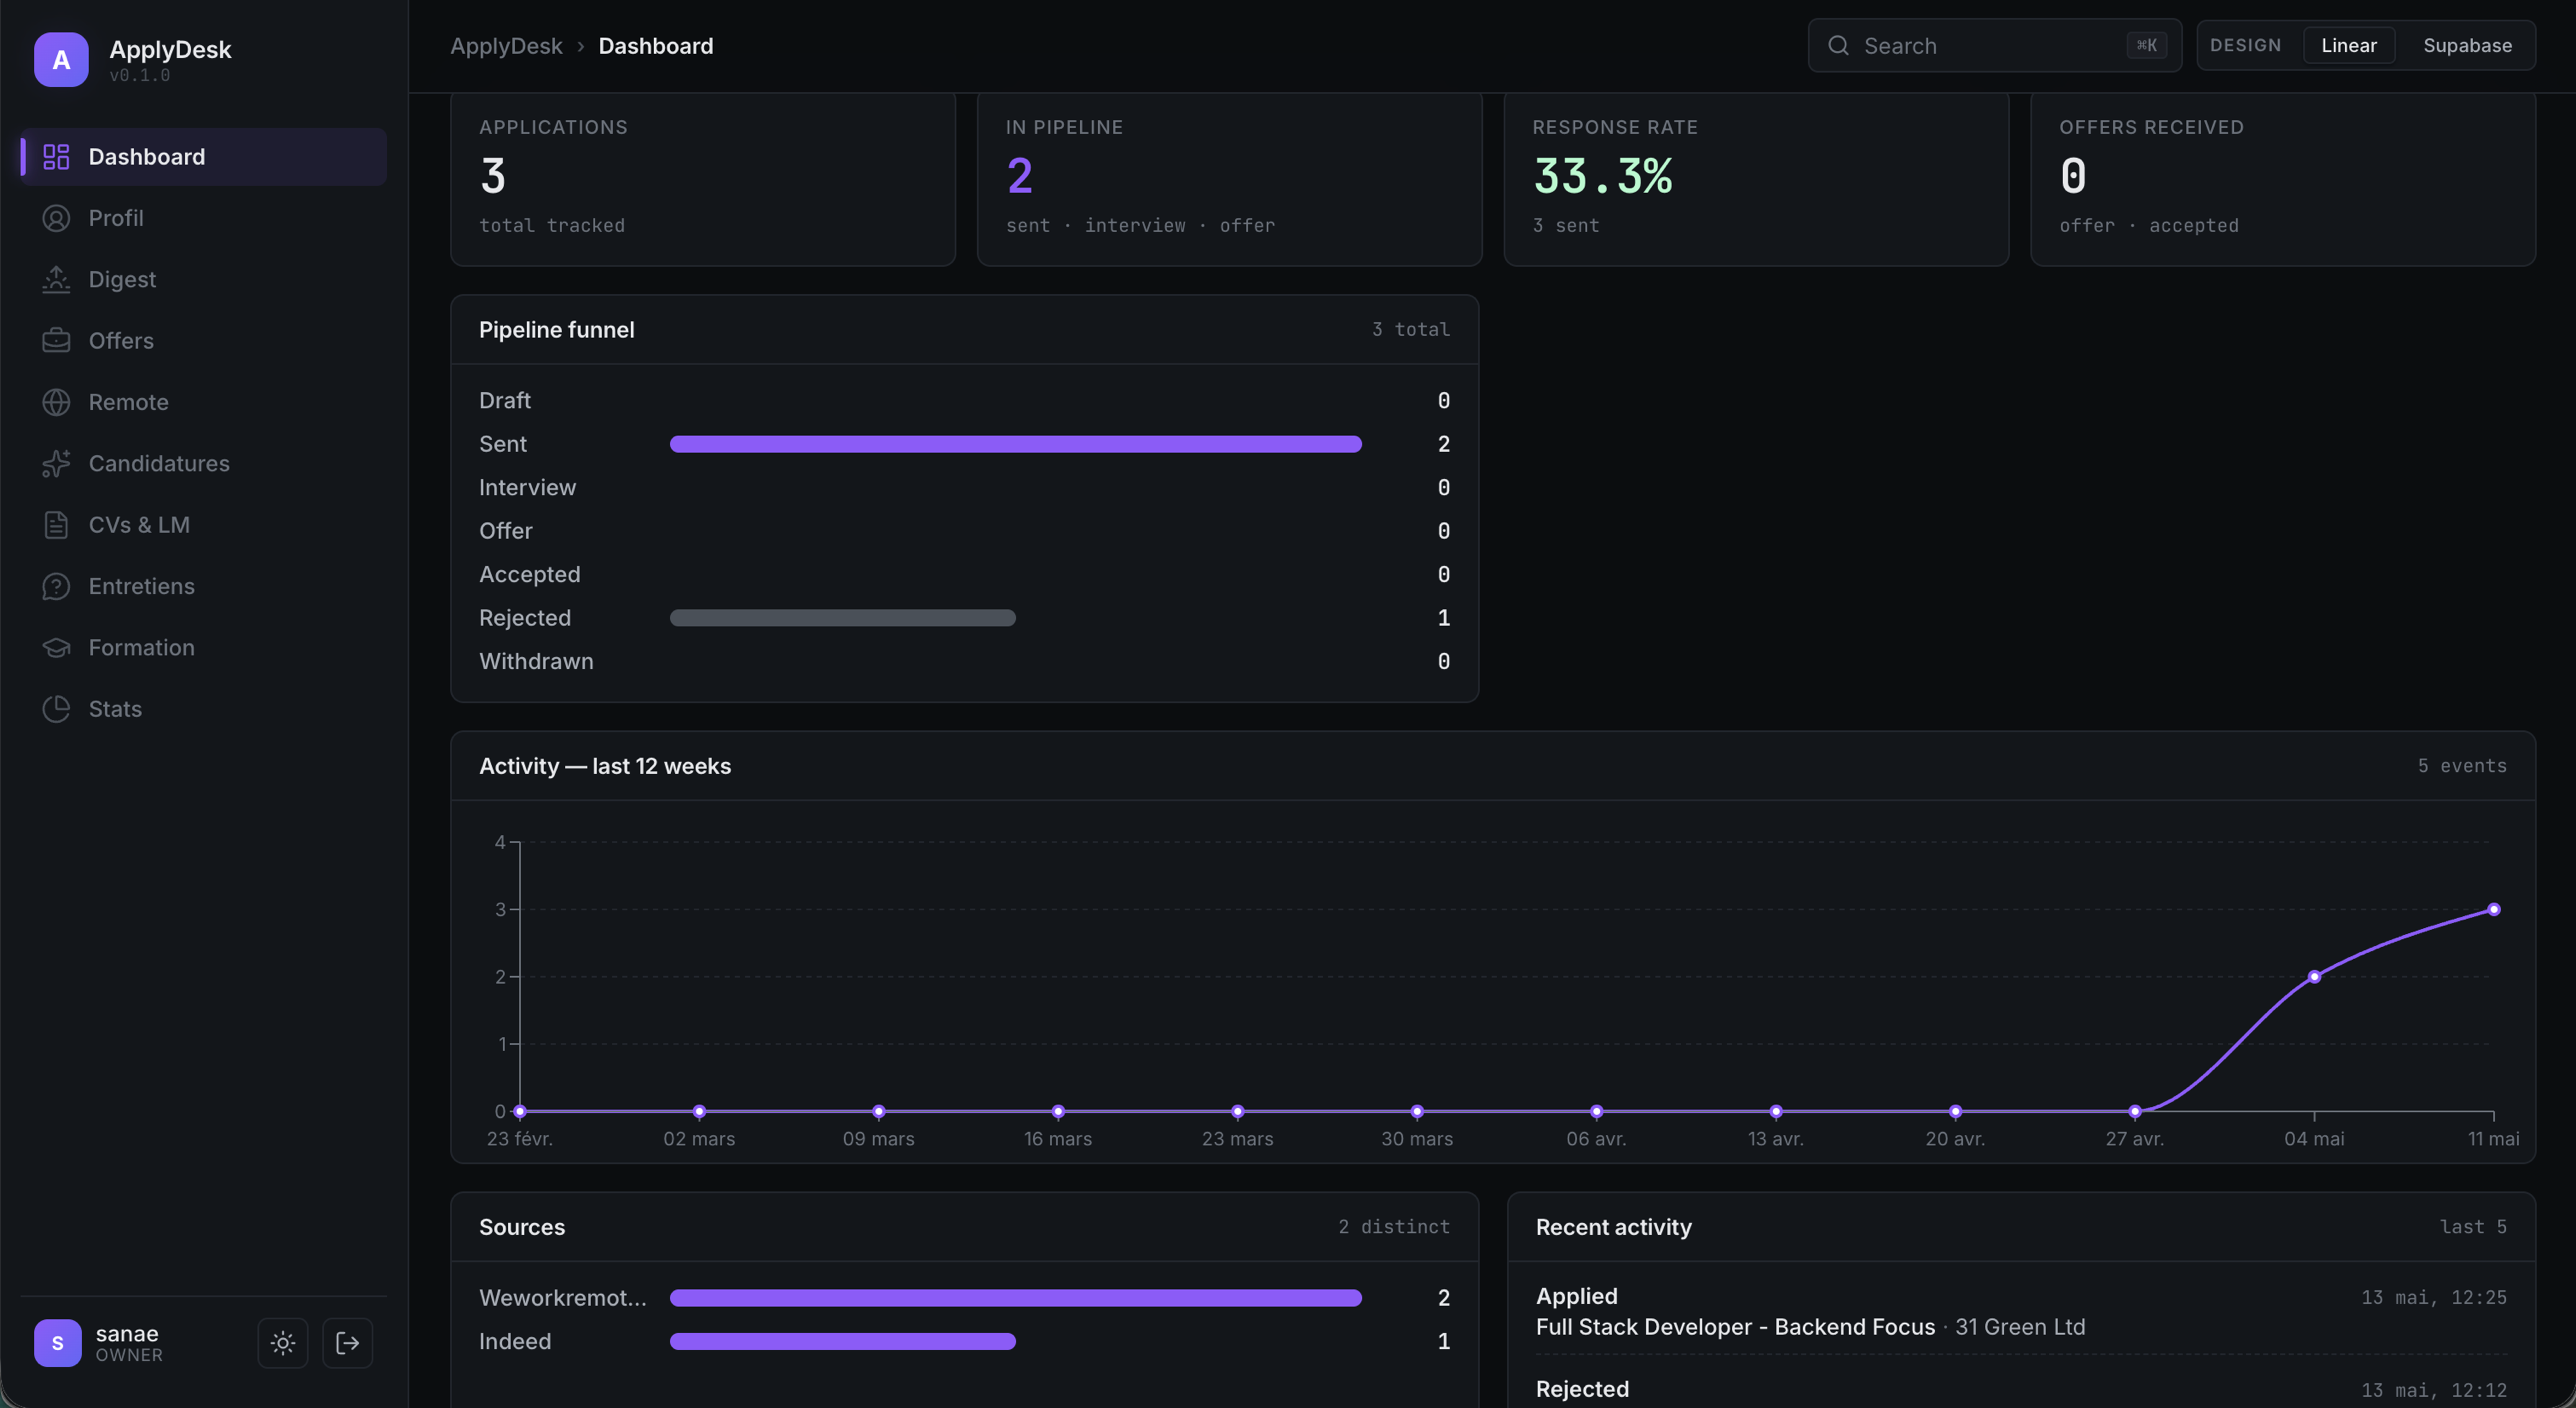Open the Dashboard menu item
The height and width of the screenshot is (1408, 2576).
(x=204, y=157)
